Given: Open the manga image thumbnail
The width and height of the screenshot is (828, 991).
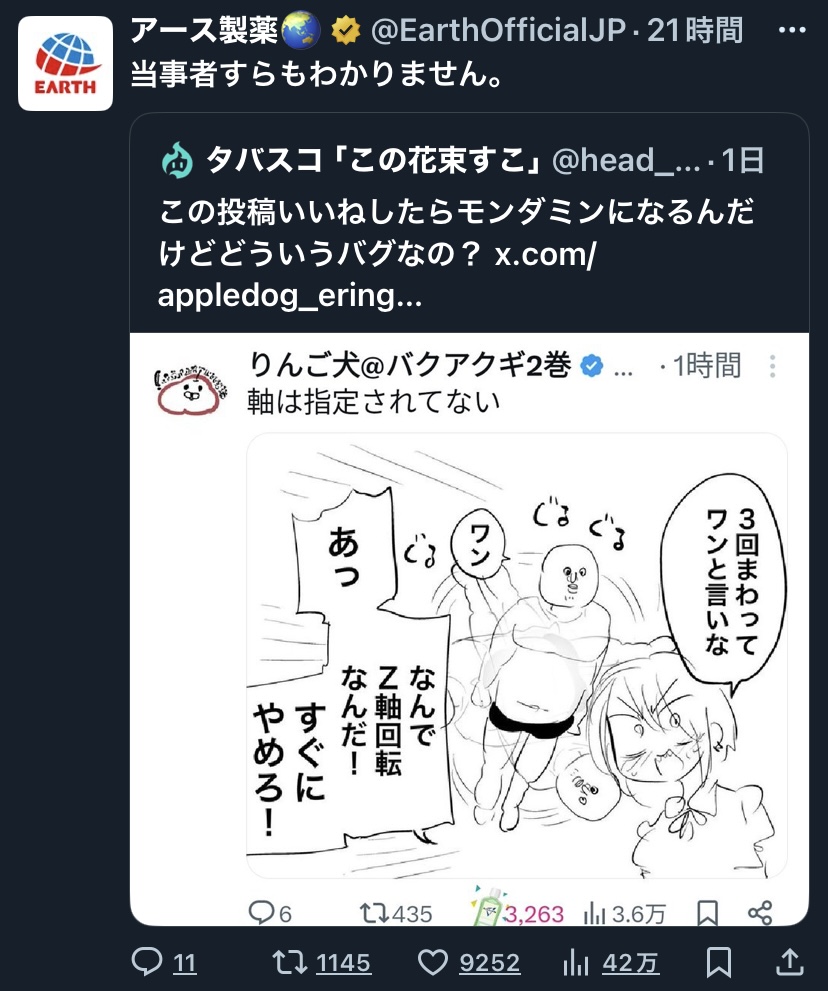Looking at the screenshot, I should pos(516,655).
